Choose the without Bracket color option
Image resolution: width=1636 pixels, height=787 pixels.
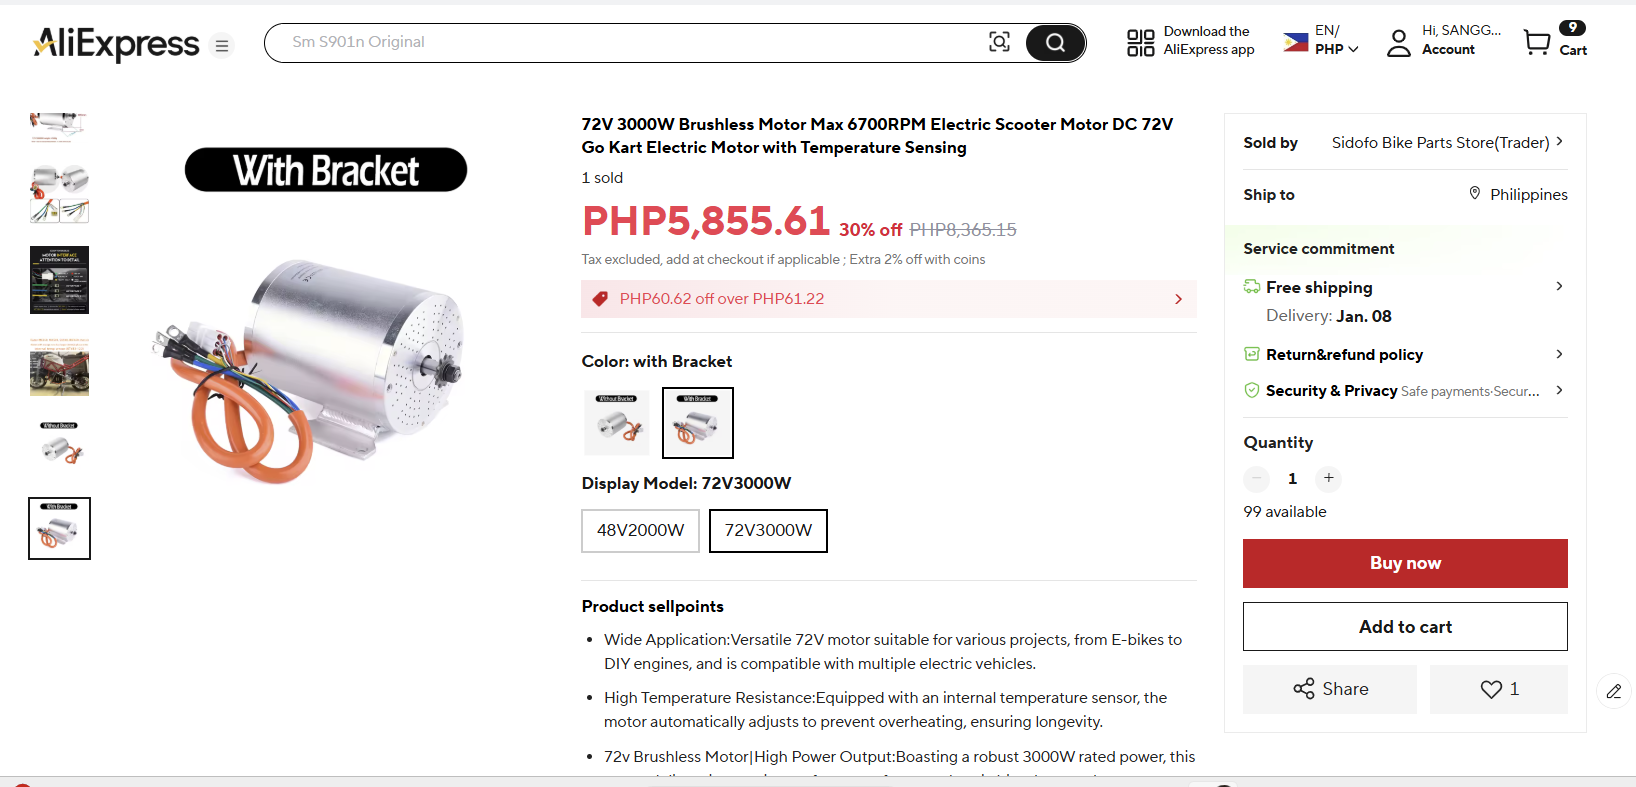[x=617, y=422]
